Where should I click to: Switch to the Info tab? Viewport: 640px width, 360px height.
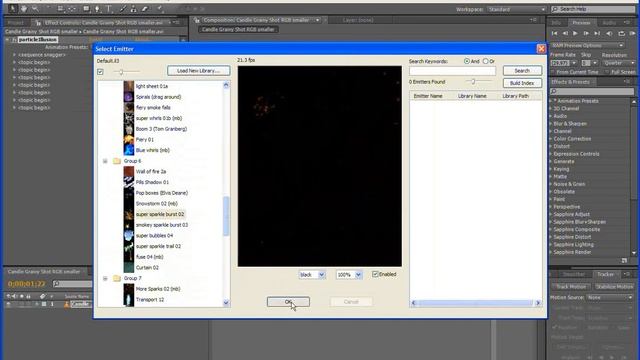(556, 23)
